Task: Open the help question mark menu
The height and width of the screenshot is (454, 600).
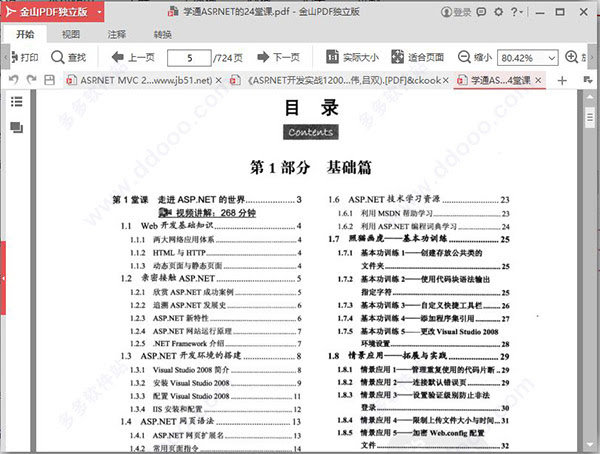Action: (x=516, y=12)
